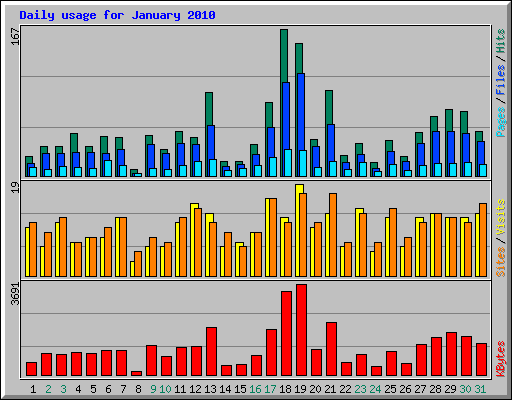The height and width of the screenshot is (400, 512).
Task: Click day label '6' on the x-axis
Action: pos(108,389)
